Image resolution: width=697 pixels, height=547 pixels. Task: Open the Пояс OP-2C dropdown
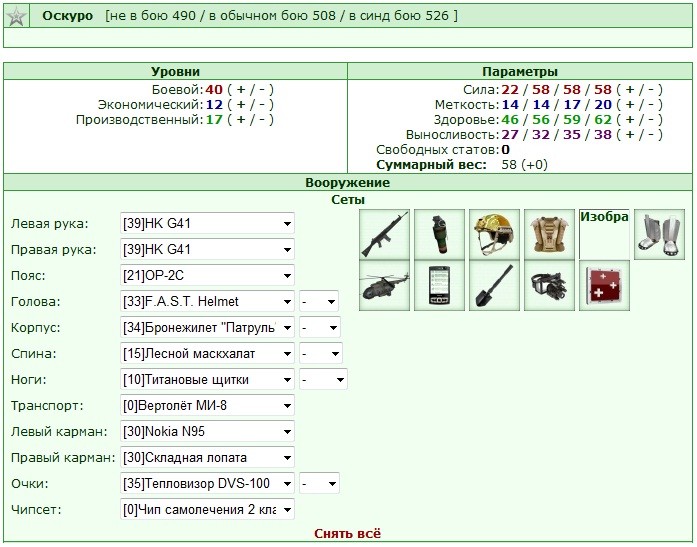pyautogui.click(x=207, y=275)
